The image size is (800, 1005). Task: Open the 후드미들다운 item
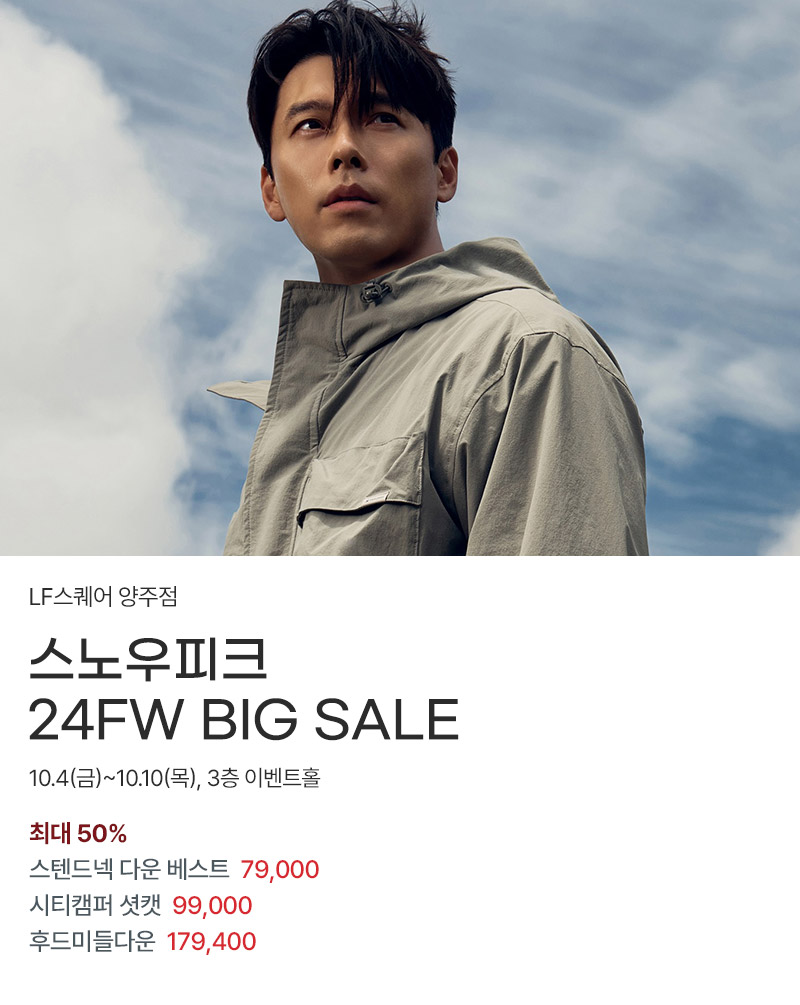(92, 941)
